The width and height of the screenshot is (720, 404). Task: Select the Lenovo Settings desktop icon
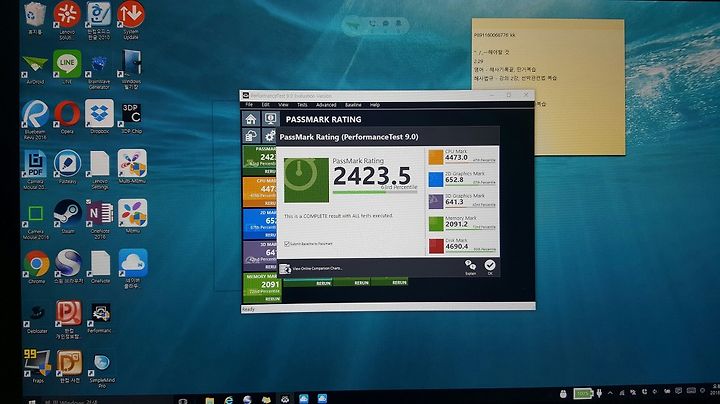point(100,169)
